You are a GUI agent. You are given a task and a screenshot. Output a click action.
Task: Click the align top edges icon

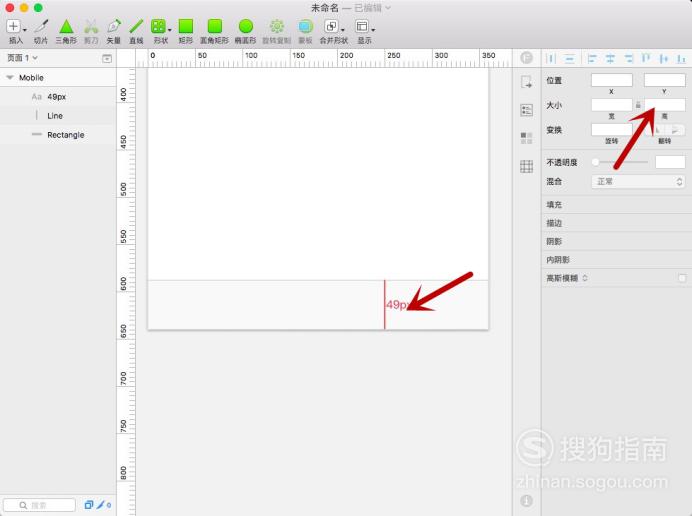(646, 58)
